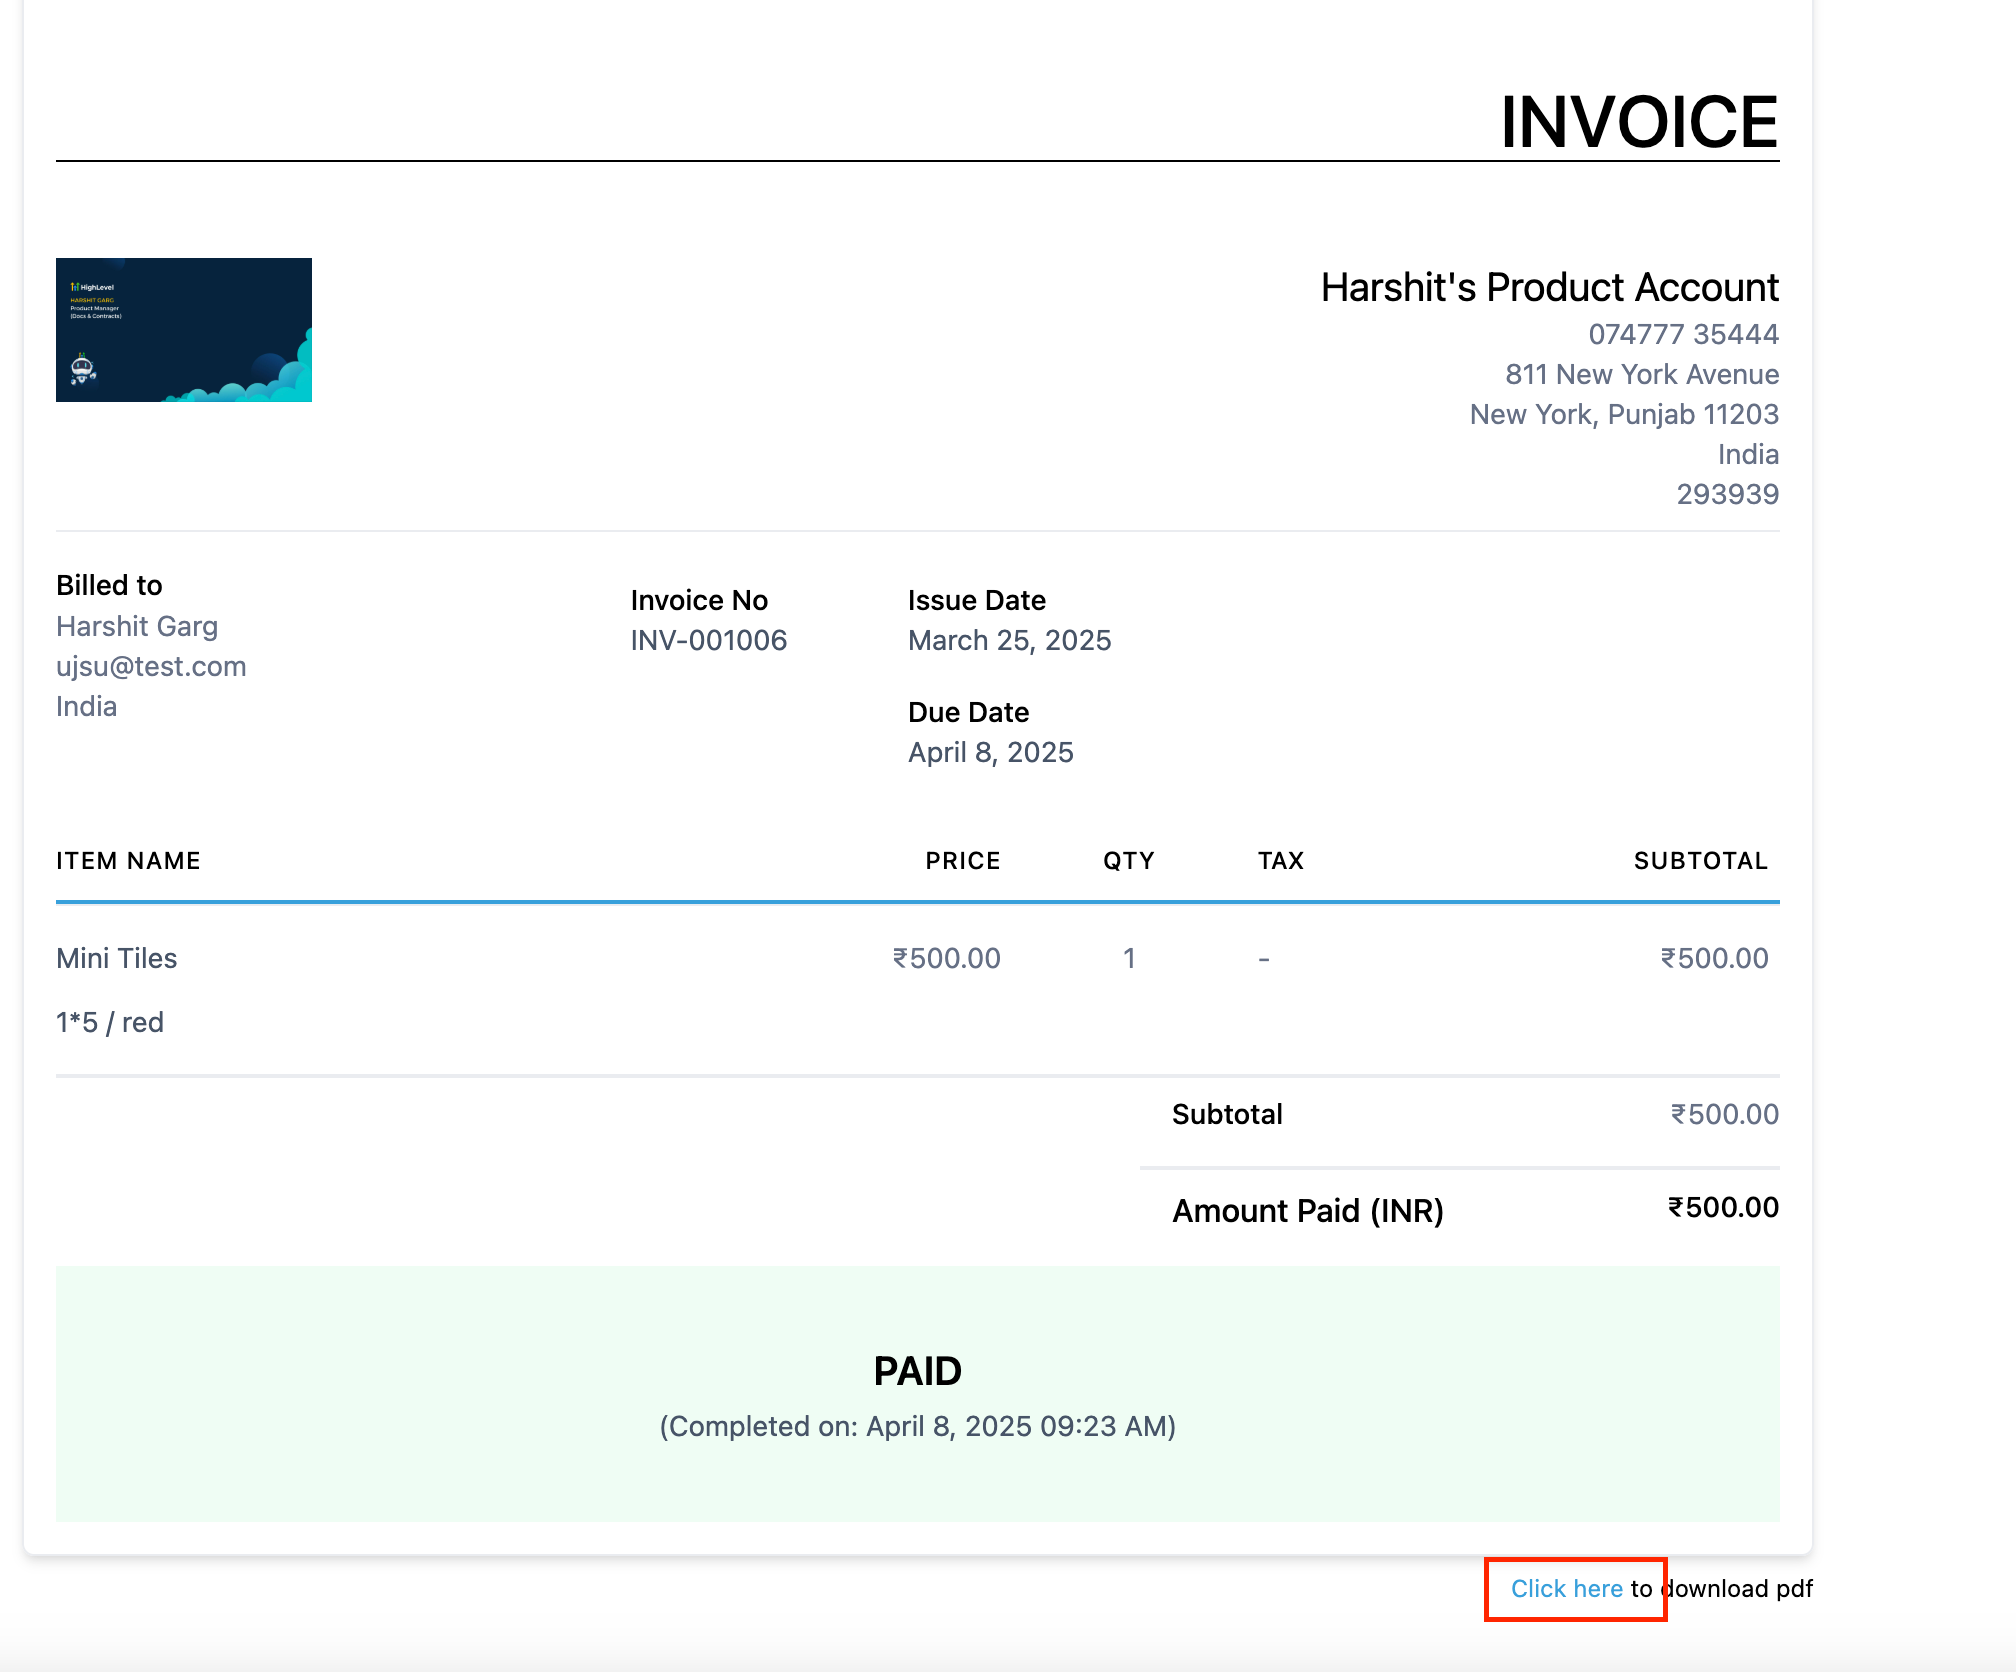This screenshot has height=1672, width=2016.
Task: Click the phone number 074777 35444
Action: [x=1683, y=334]
